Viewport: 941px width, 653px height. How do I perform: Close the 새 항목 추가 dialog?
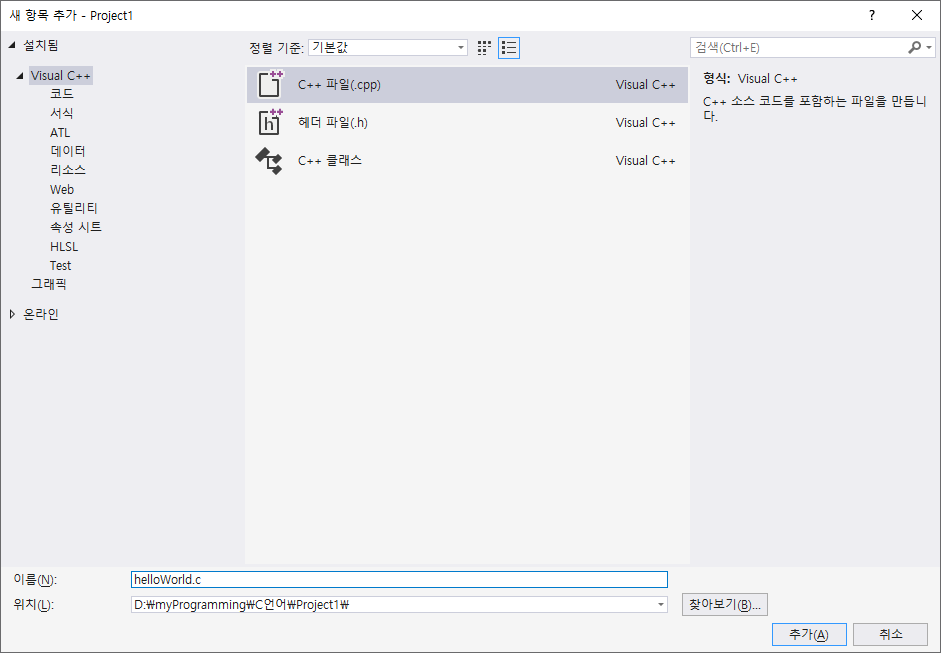pos(916,16)
